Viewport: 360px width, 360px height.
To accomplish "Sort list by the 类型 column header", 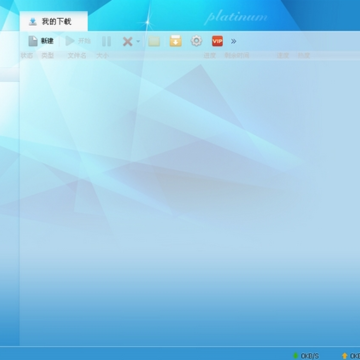I will coord(48,56).
